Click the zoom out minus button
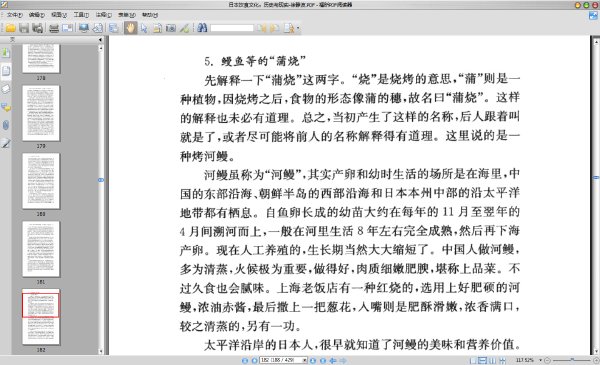 tap(548, 360)
